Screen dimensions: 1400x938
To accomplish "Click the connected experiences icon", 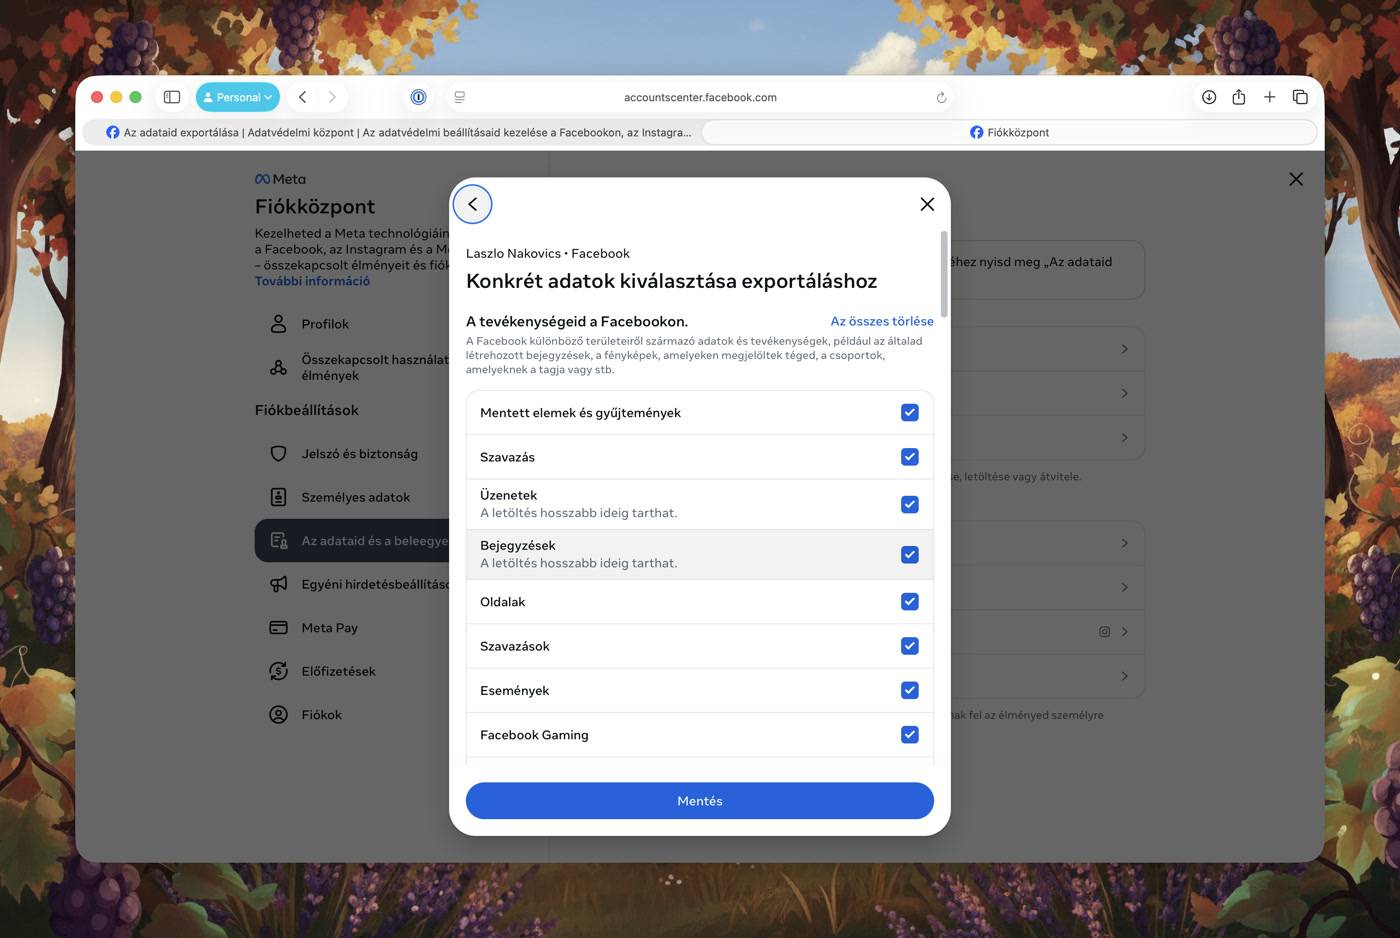I will coord(279,368).
